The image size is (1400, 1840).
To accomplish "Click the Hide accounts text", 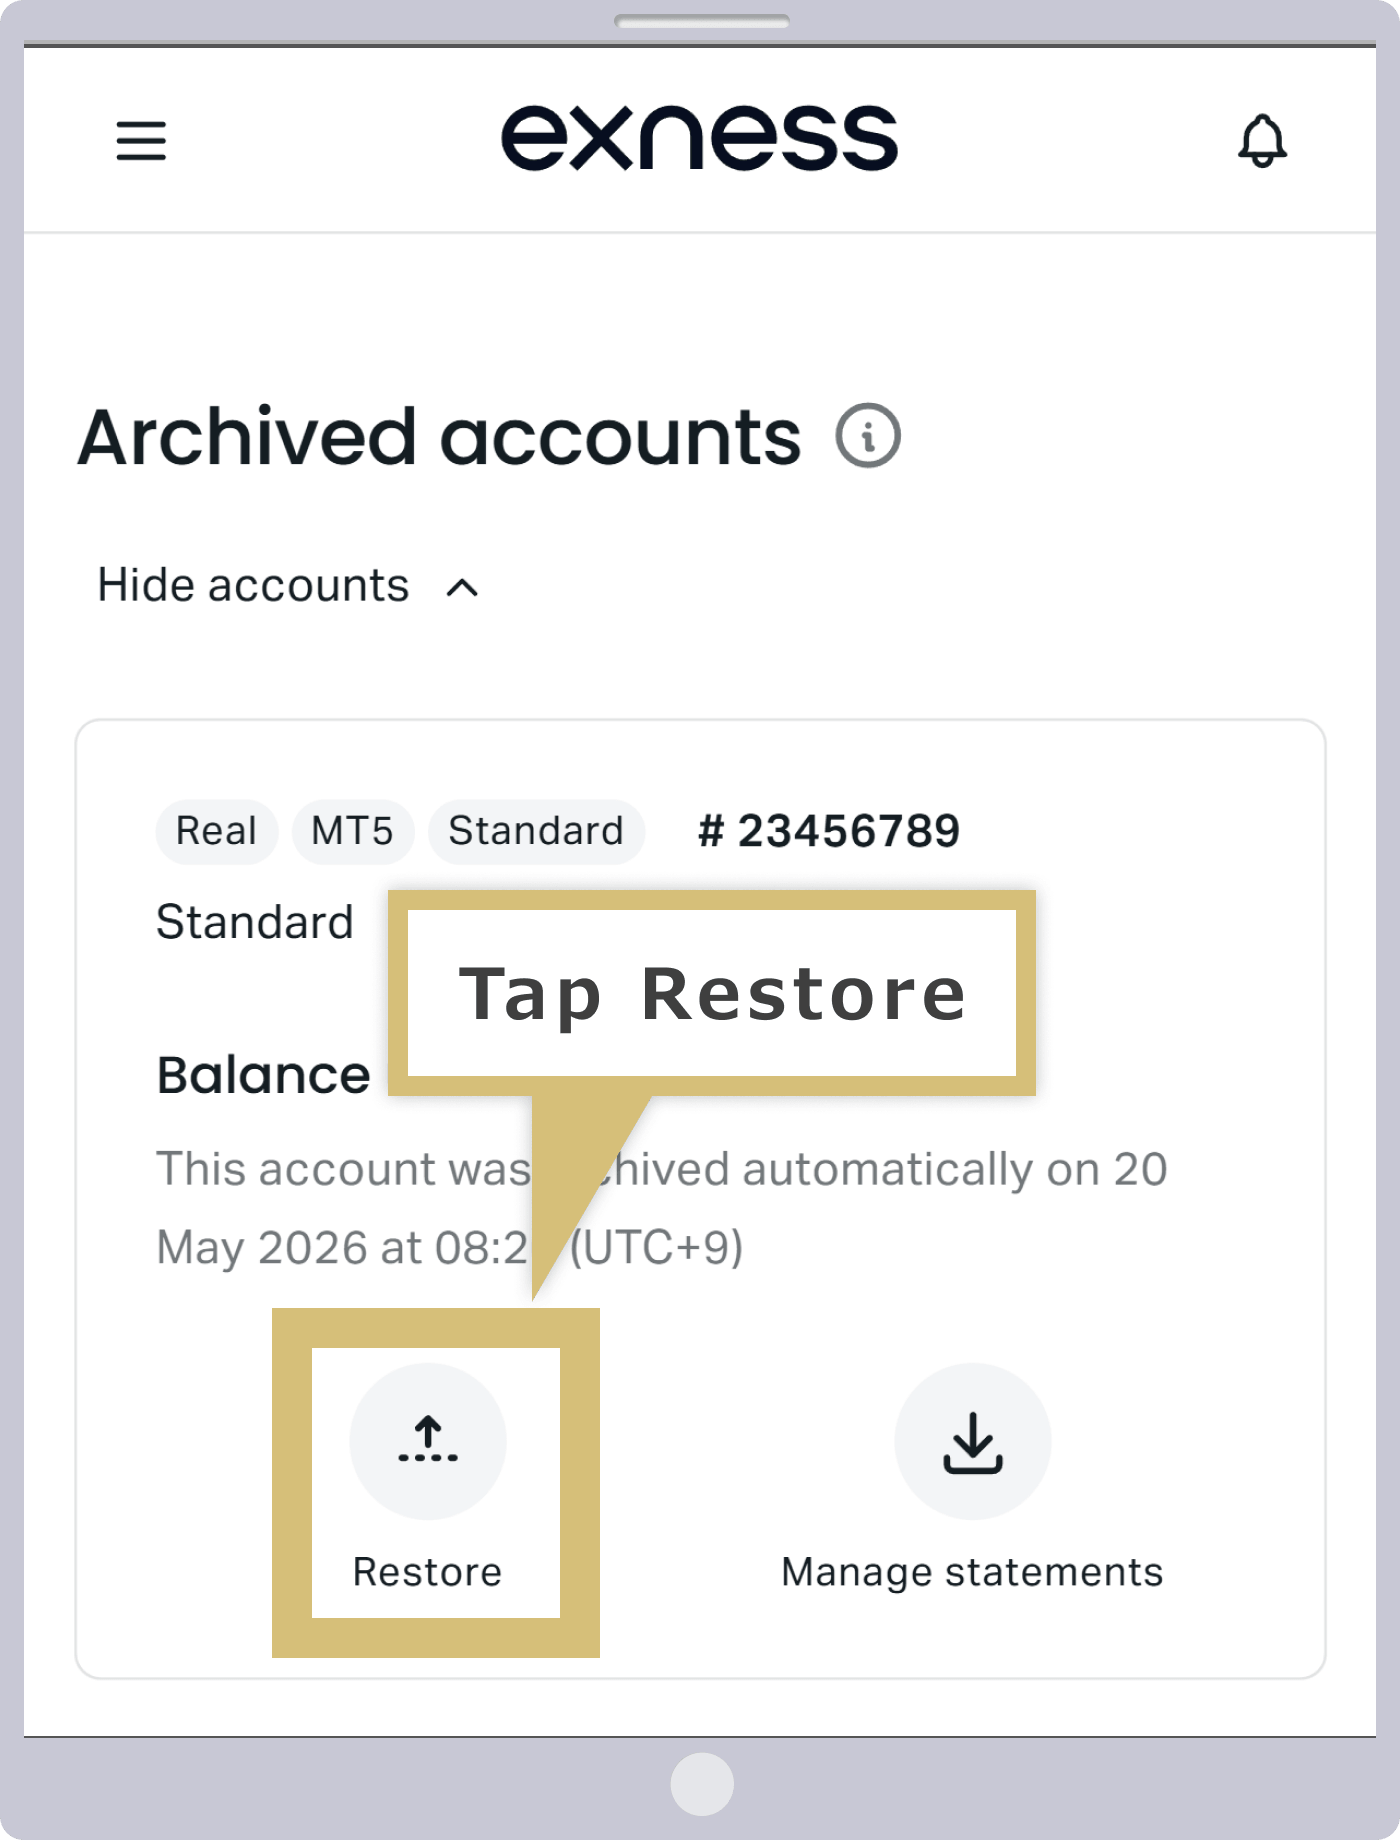I will pos(253,585).
